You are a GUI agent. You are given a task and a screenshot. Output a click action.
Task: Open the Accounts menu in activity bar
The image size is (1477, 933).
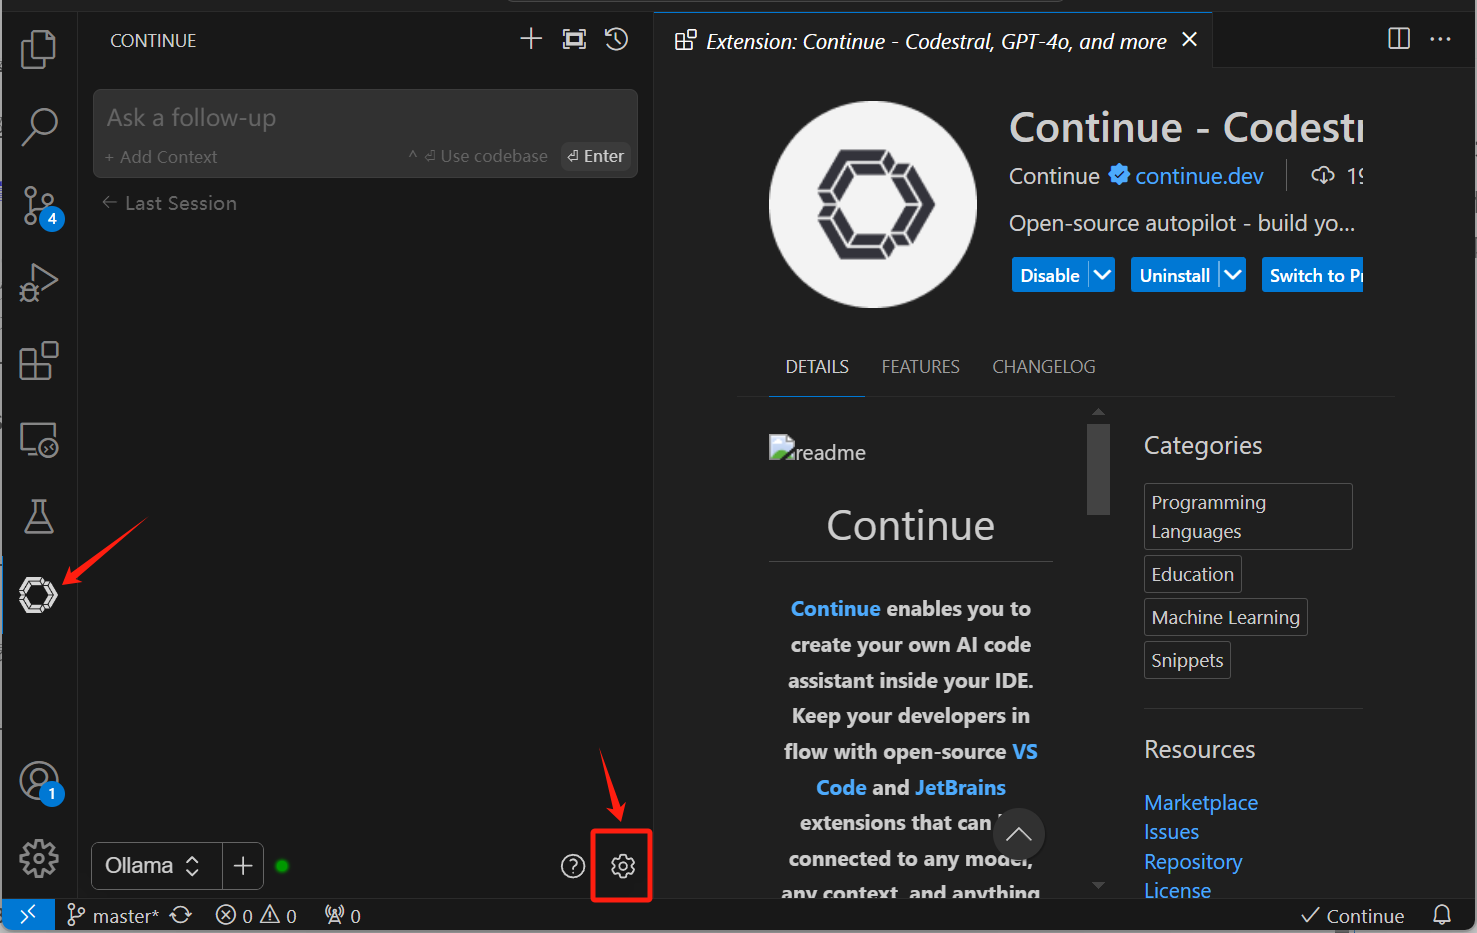(x=40, y=782)
